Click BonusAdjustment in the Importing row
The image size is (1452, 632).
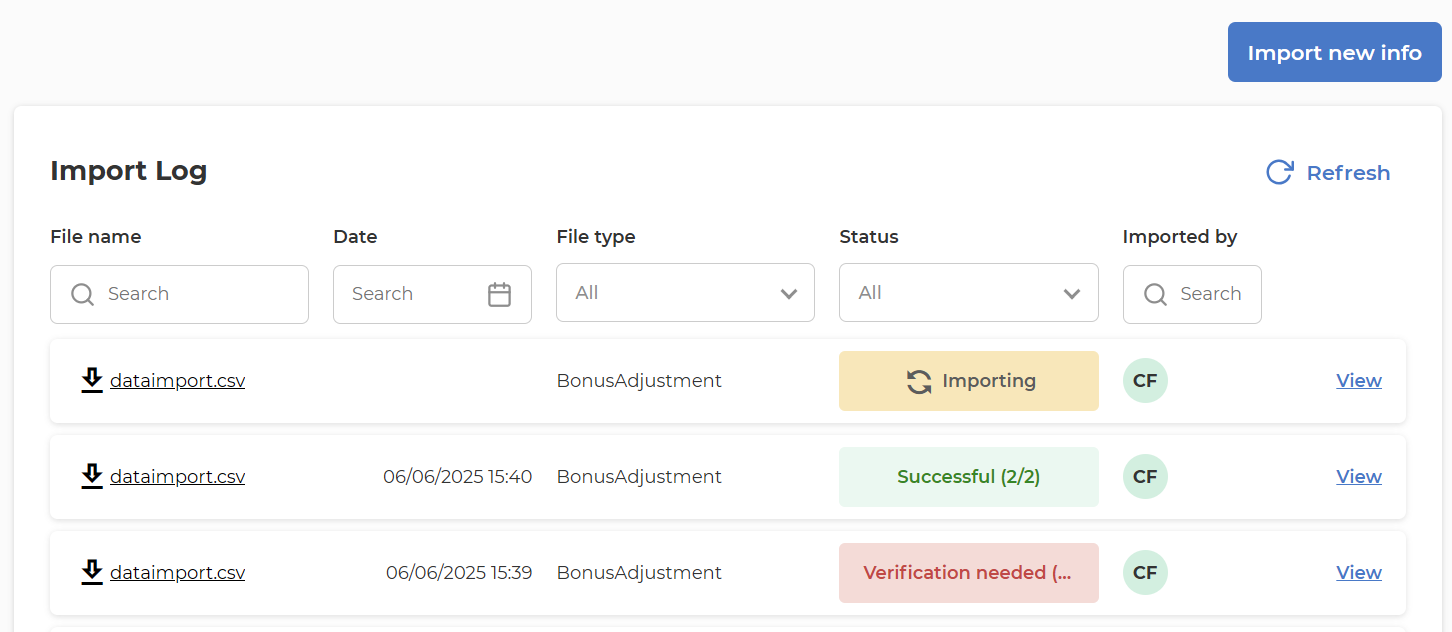[x=639, y=381]
